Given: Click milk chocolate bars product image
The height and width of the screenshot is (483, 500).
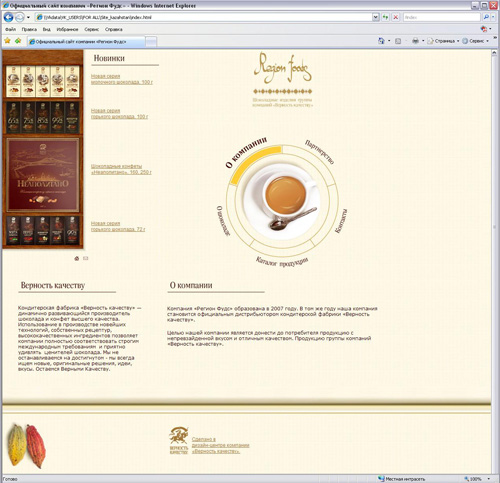Looking at the screenshot, I should coord(43,82).
